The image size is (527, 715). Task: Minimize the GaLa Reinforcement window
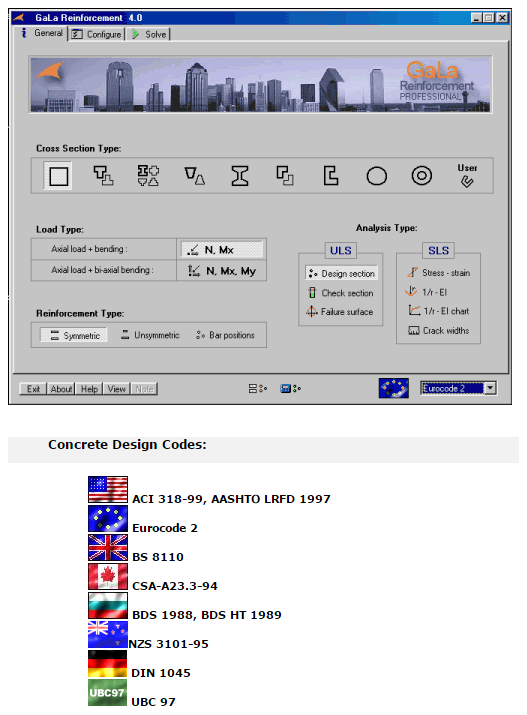pyautogui.click(x=476, y=18)
